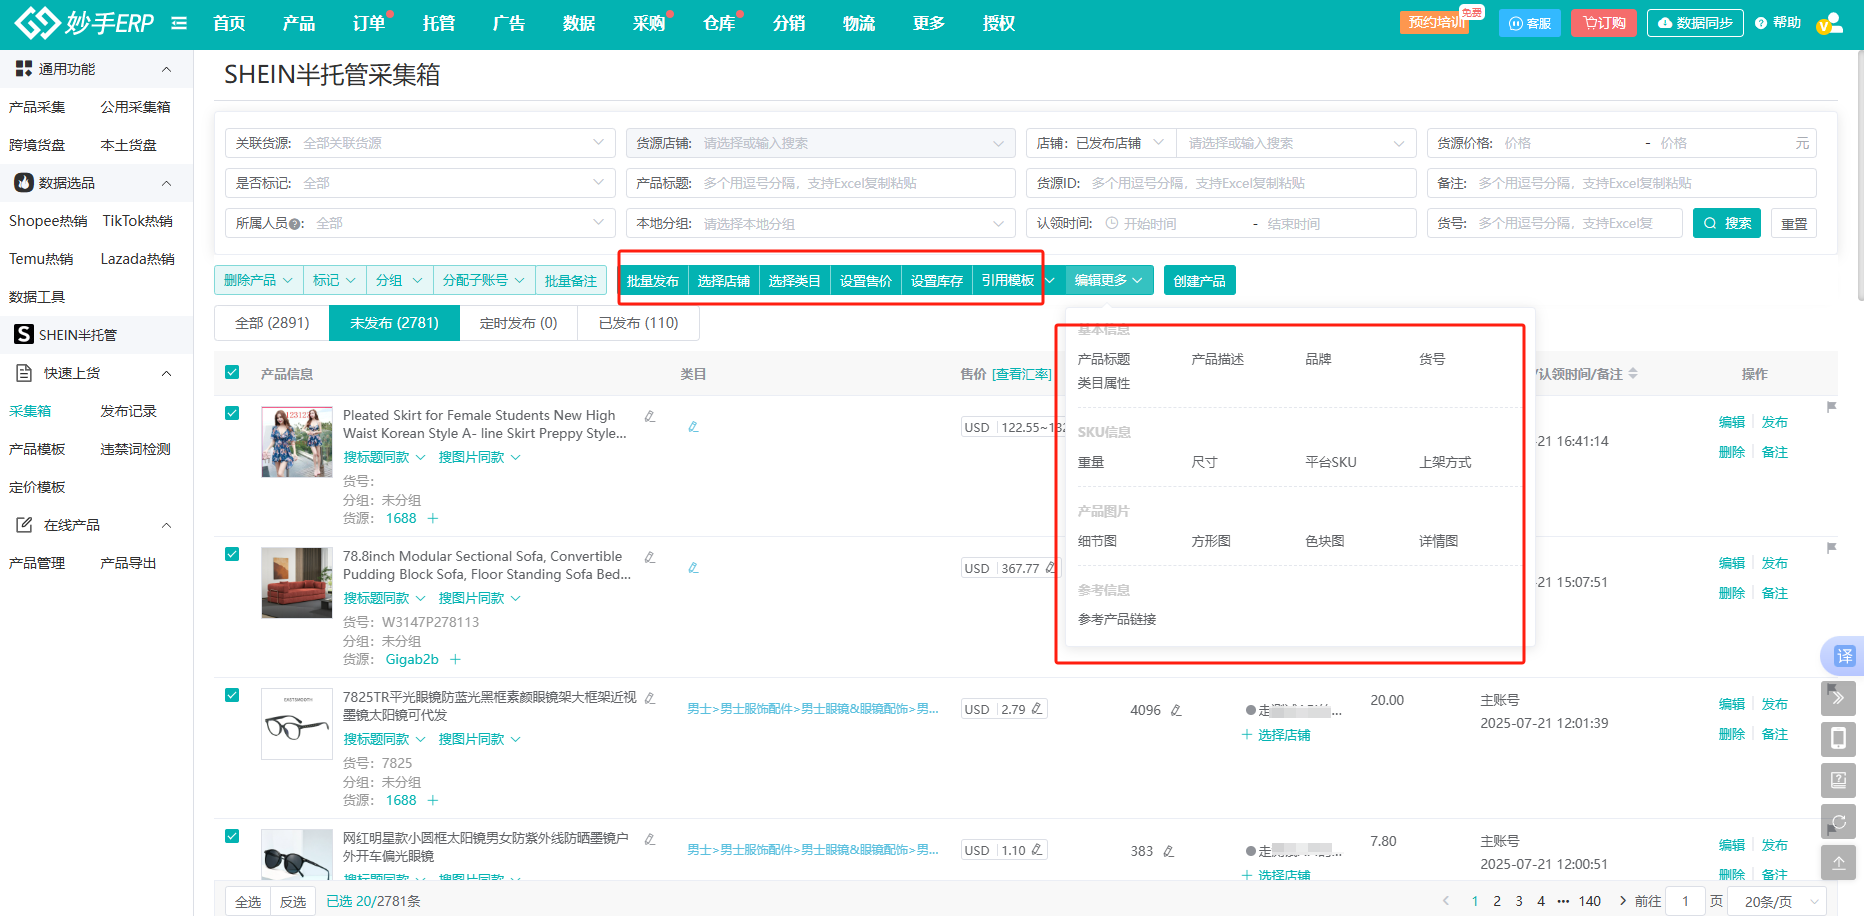This screenshot has height=916, width=1864.
Task: Uncheck the Pleated Skirt product checkbox
Action: (232, 413)
